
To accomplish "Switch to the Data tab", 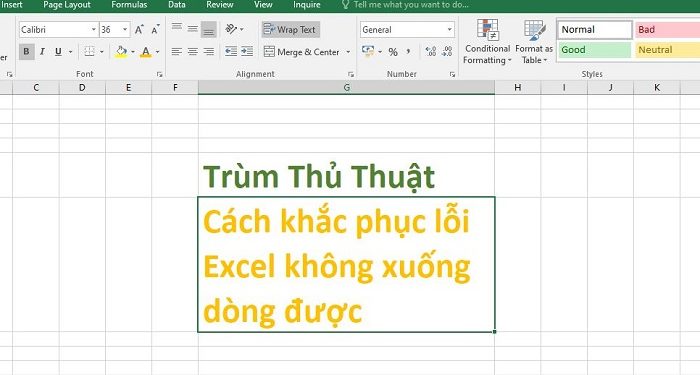I will pyautogui.click(x=177, y=5).
